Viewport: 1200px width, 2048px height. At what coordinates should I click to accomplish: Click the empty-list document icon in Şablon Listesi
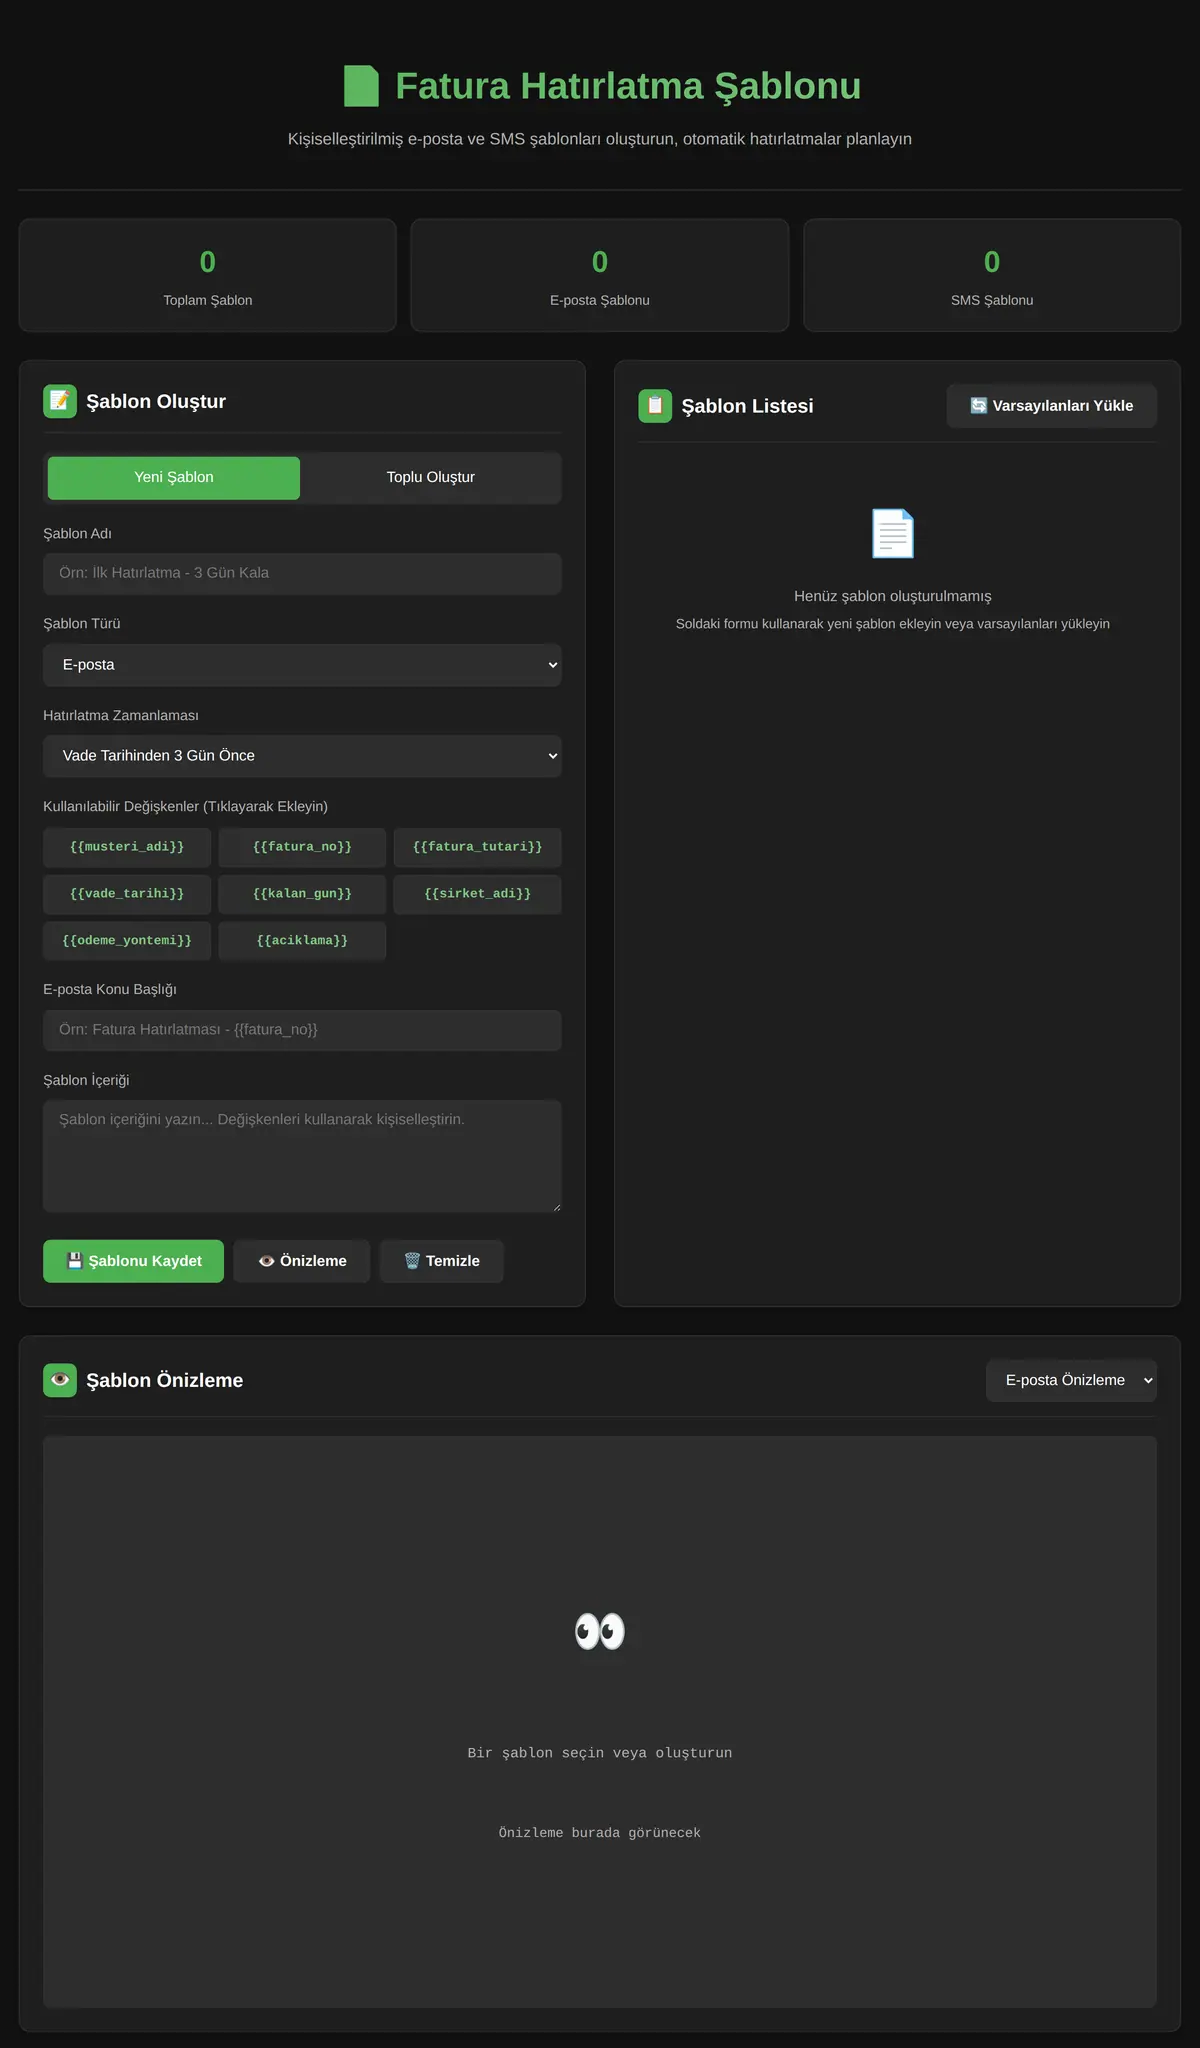893,533
